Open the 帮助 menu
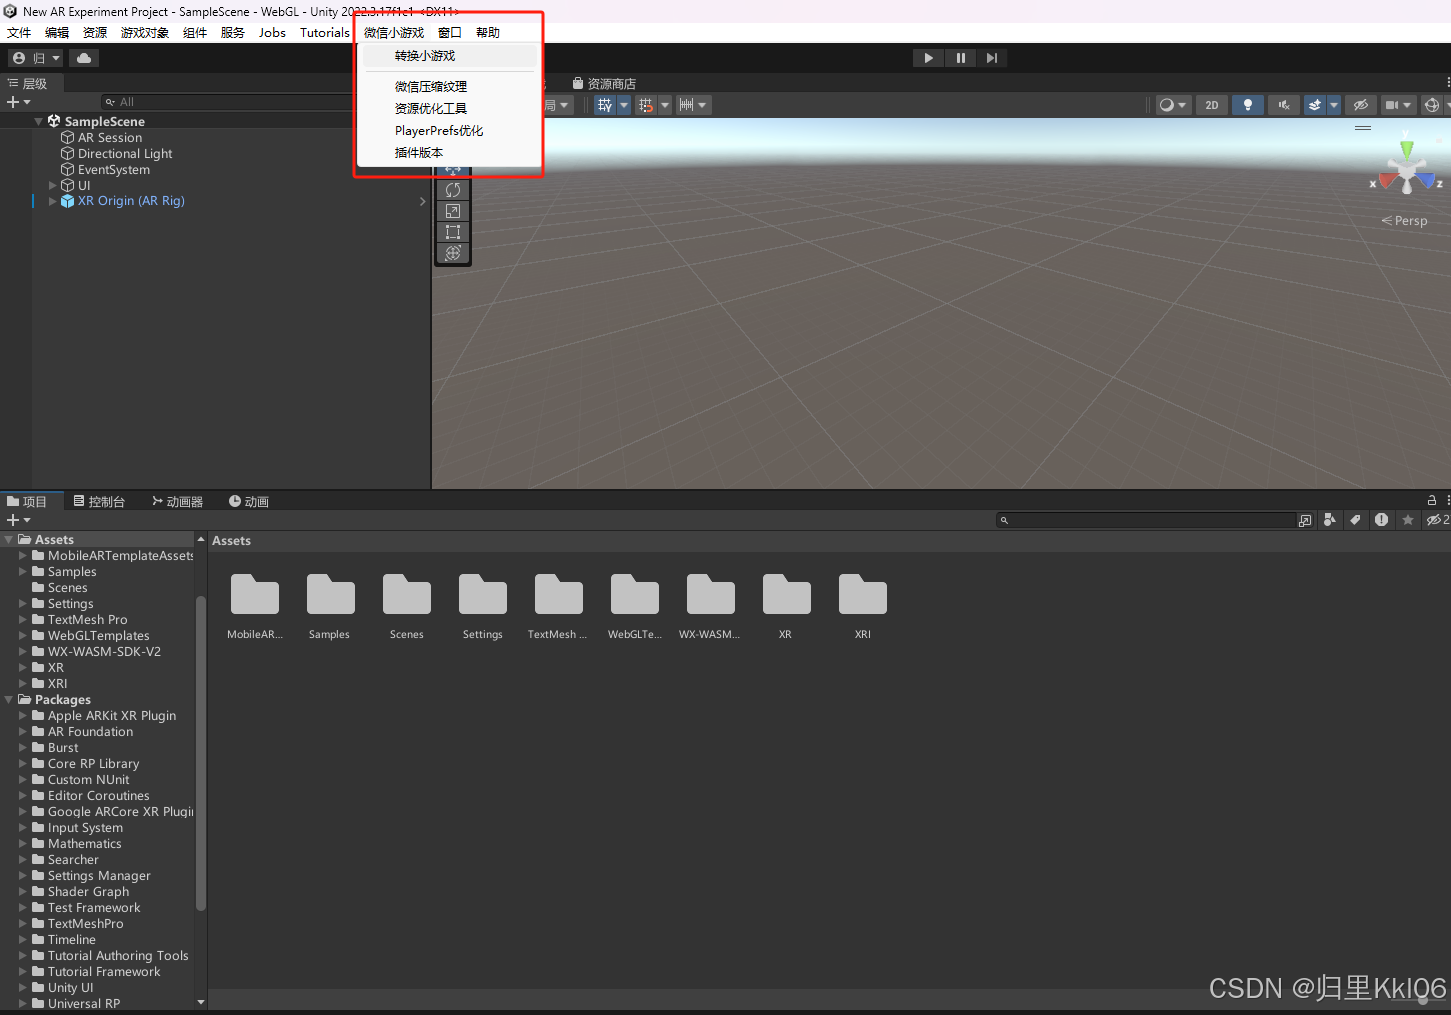The height and width of the screenshot is (1015, 1451). coord(488,33)
